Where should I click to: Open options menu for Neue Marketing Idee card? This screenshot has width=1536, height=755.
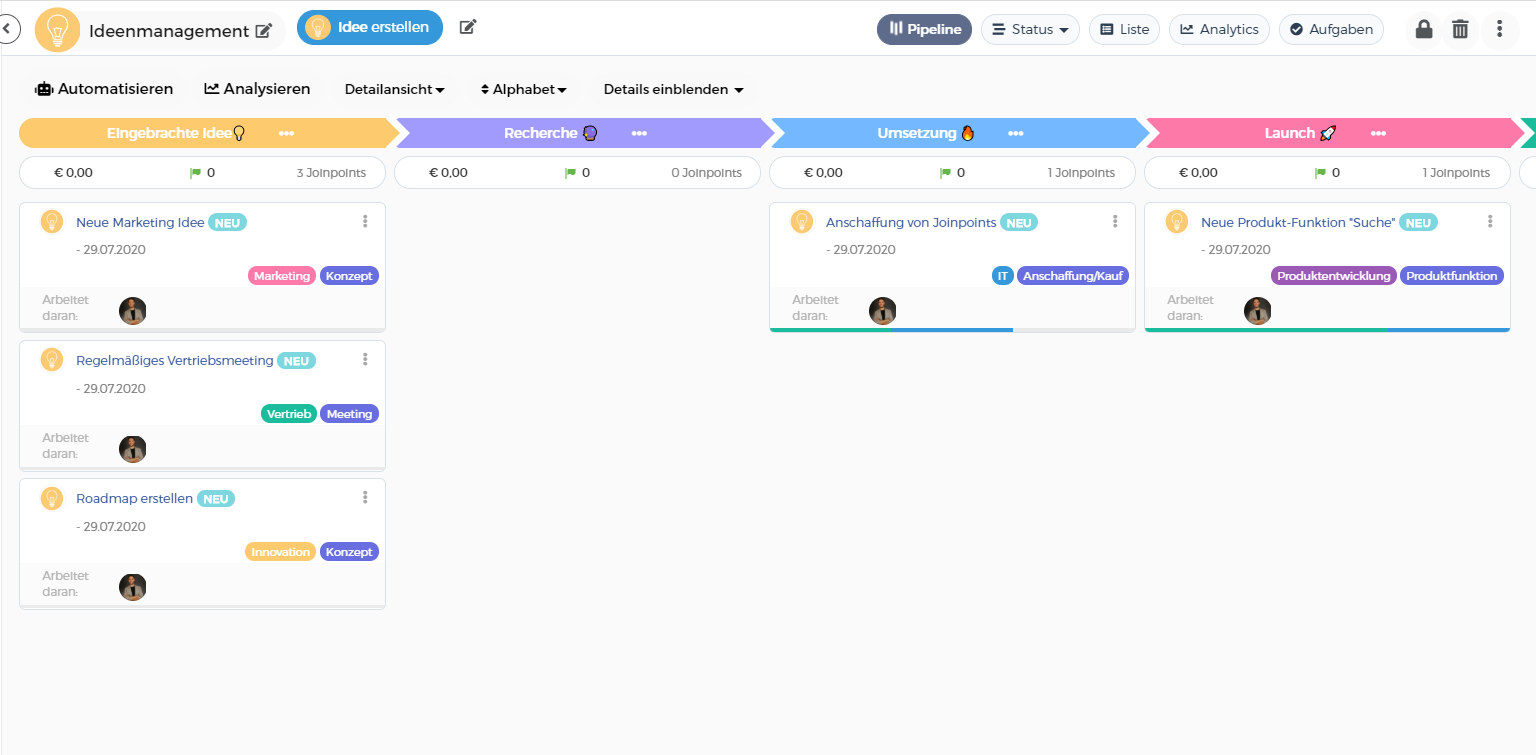[x=365, y=221]
